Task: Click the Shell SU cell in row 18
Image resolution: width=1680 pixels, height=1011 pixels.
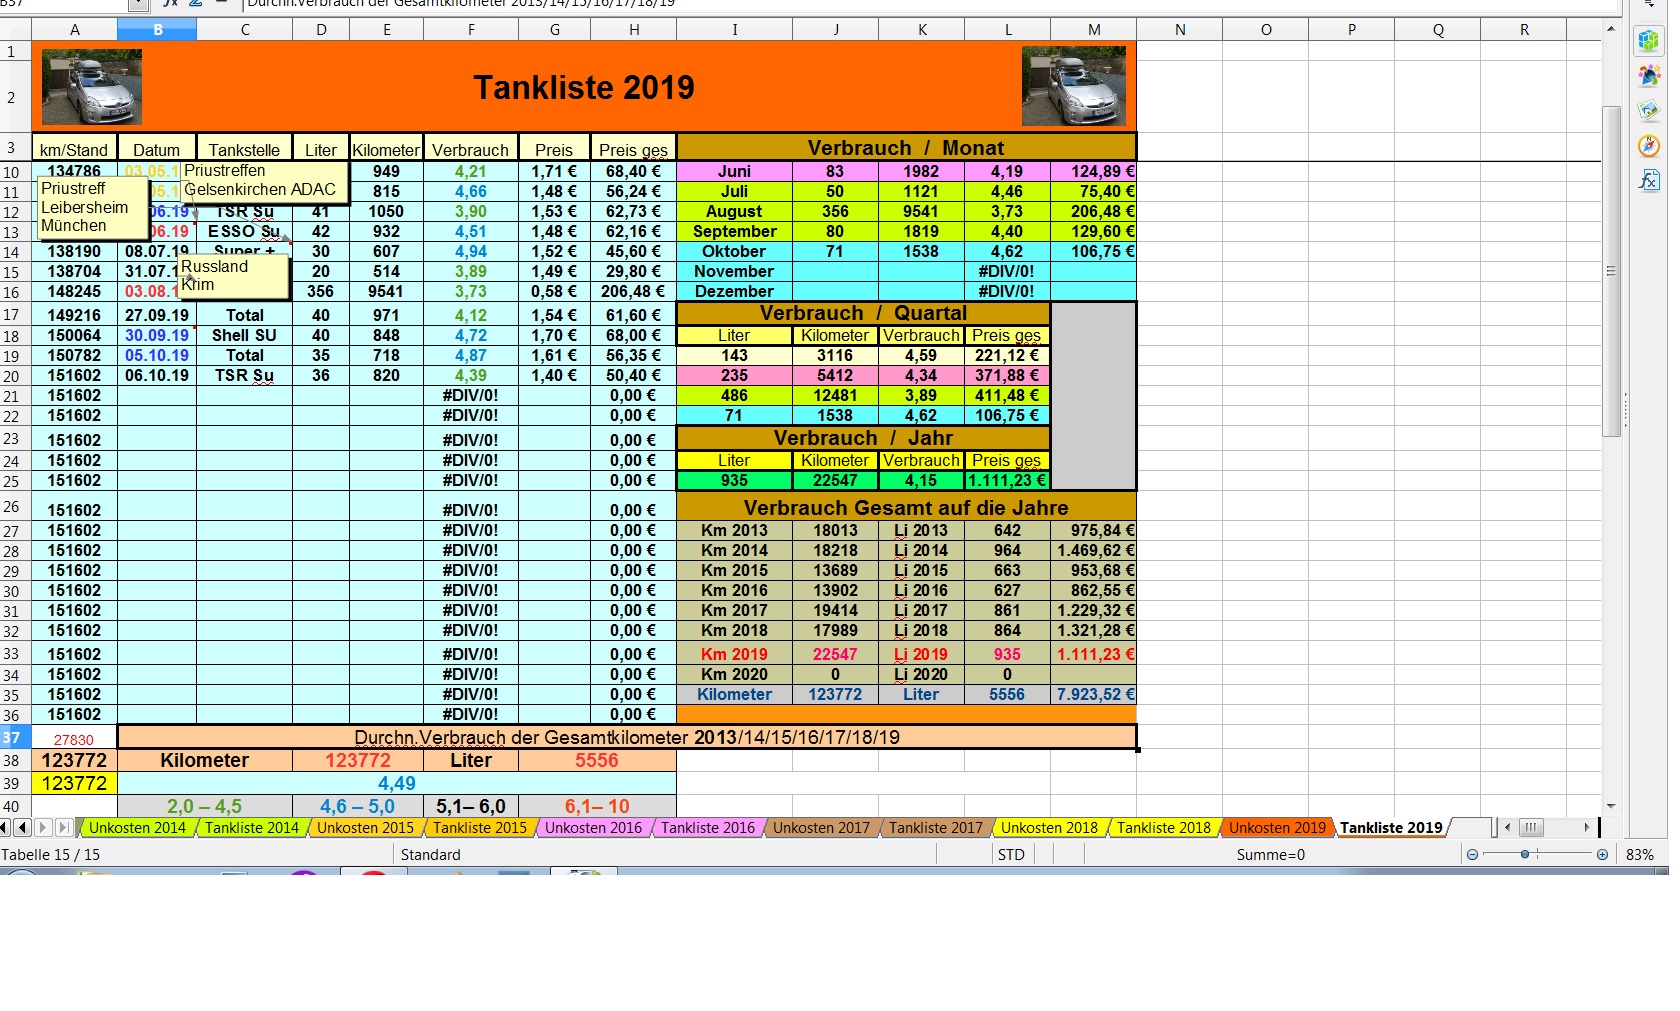Action: [x=245, y=335]
